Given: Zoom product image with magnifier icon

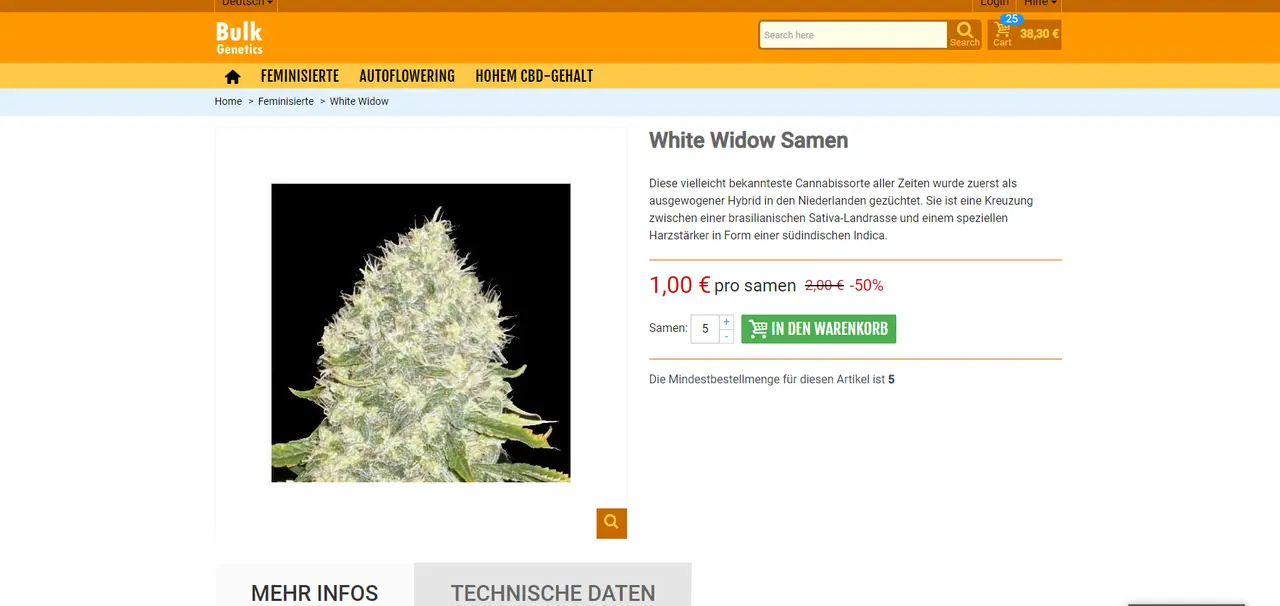Looking at the screenshot, I should [x=612, y=523].
